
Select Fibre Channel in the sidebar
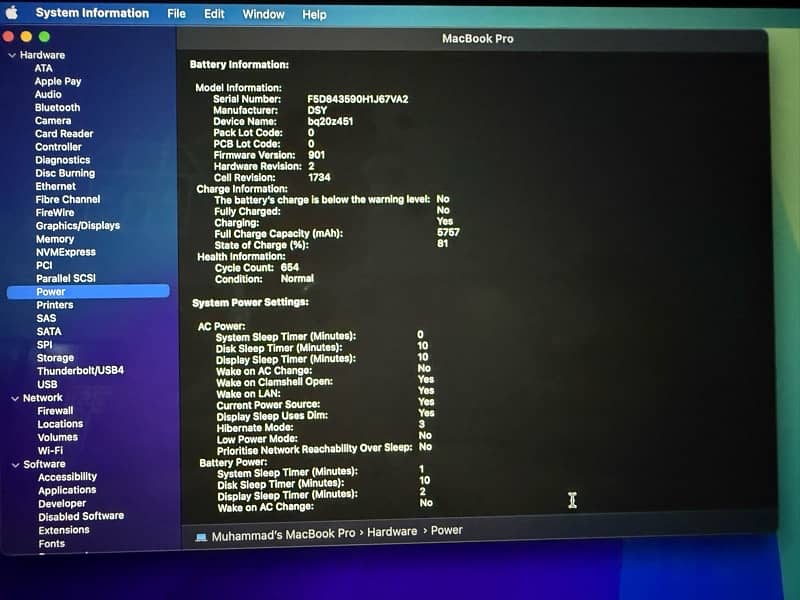(x=68, y=199)
